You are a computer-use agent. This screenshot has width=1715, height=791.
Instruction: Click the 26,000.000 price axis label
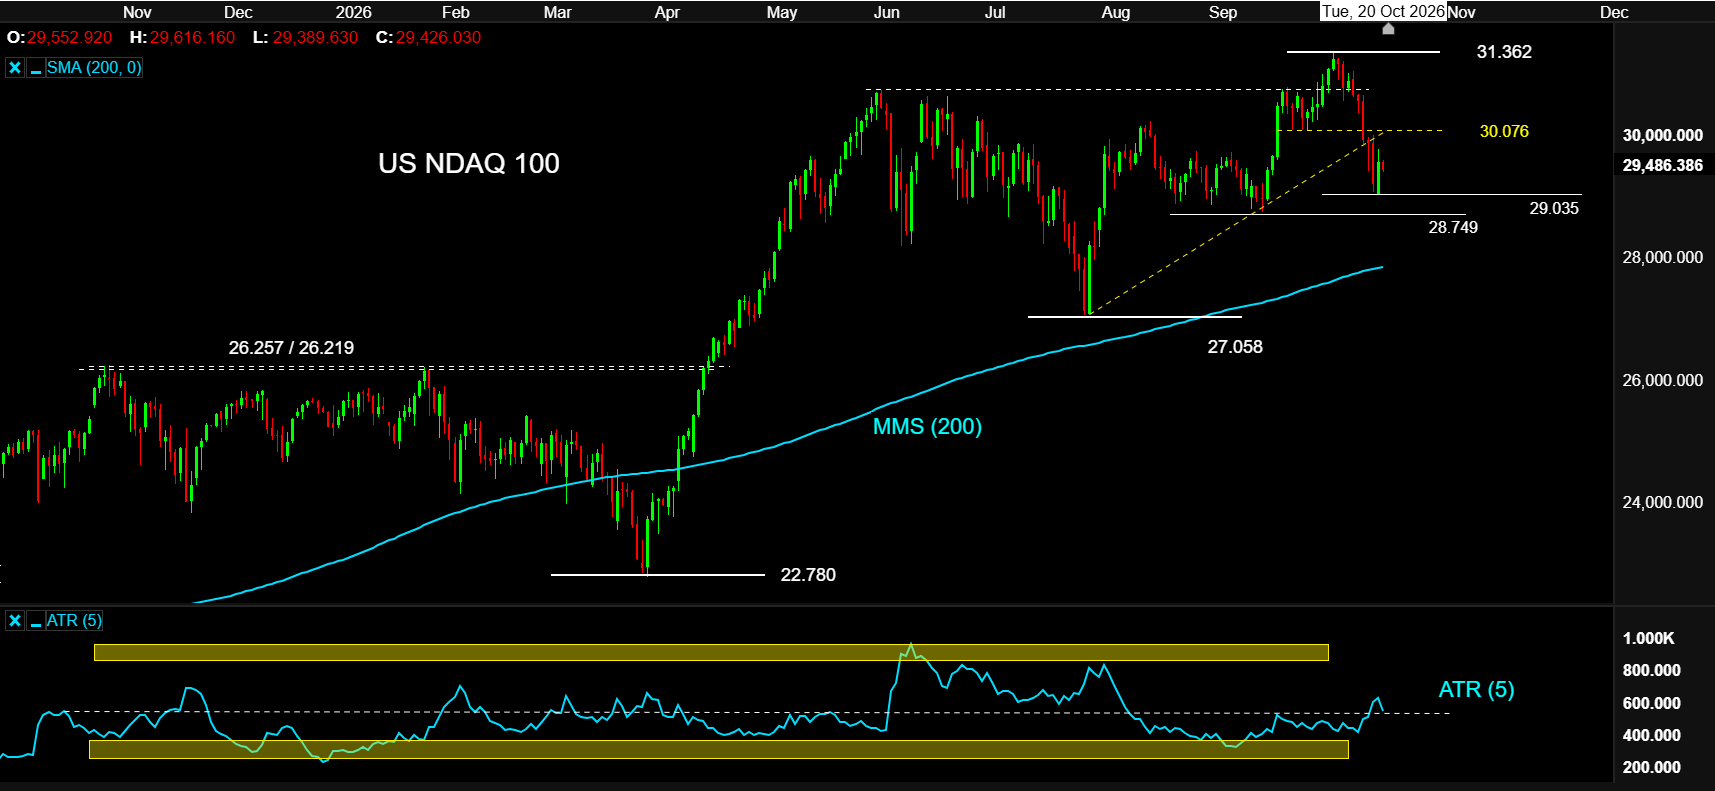pos(1662,381)
